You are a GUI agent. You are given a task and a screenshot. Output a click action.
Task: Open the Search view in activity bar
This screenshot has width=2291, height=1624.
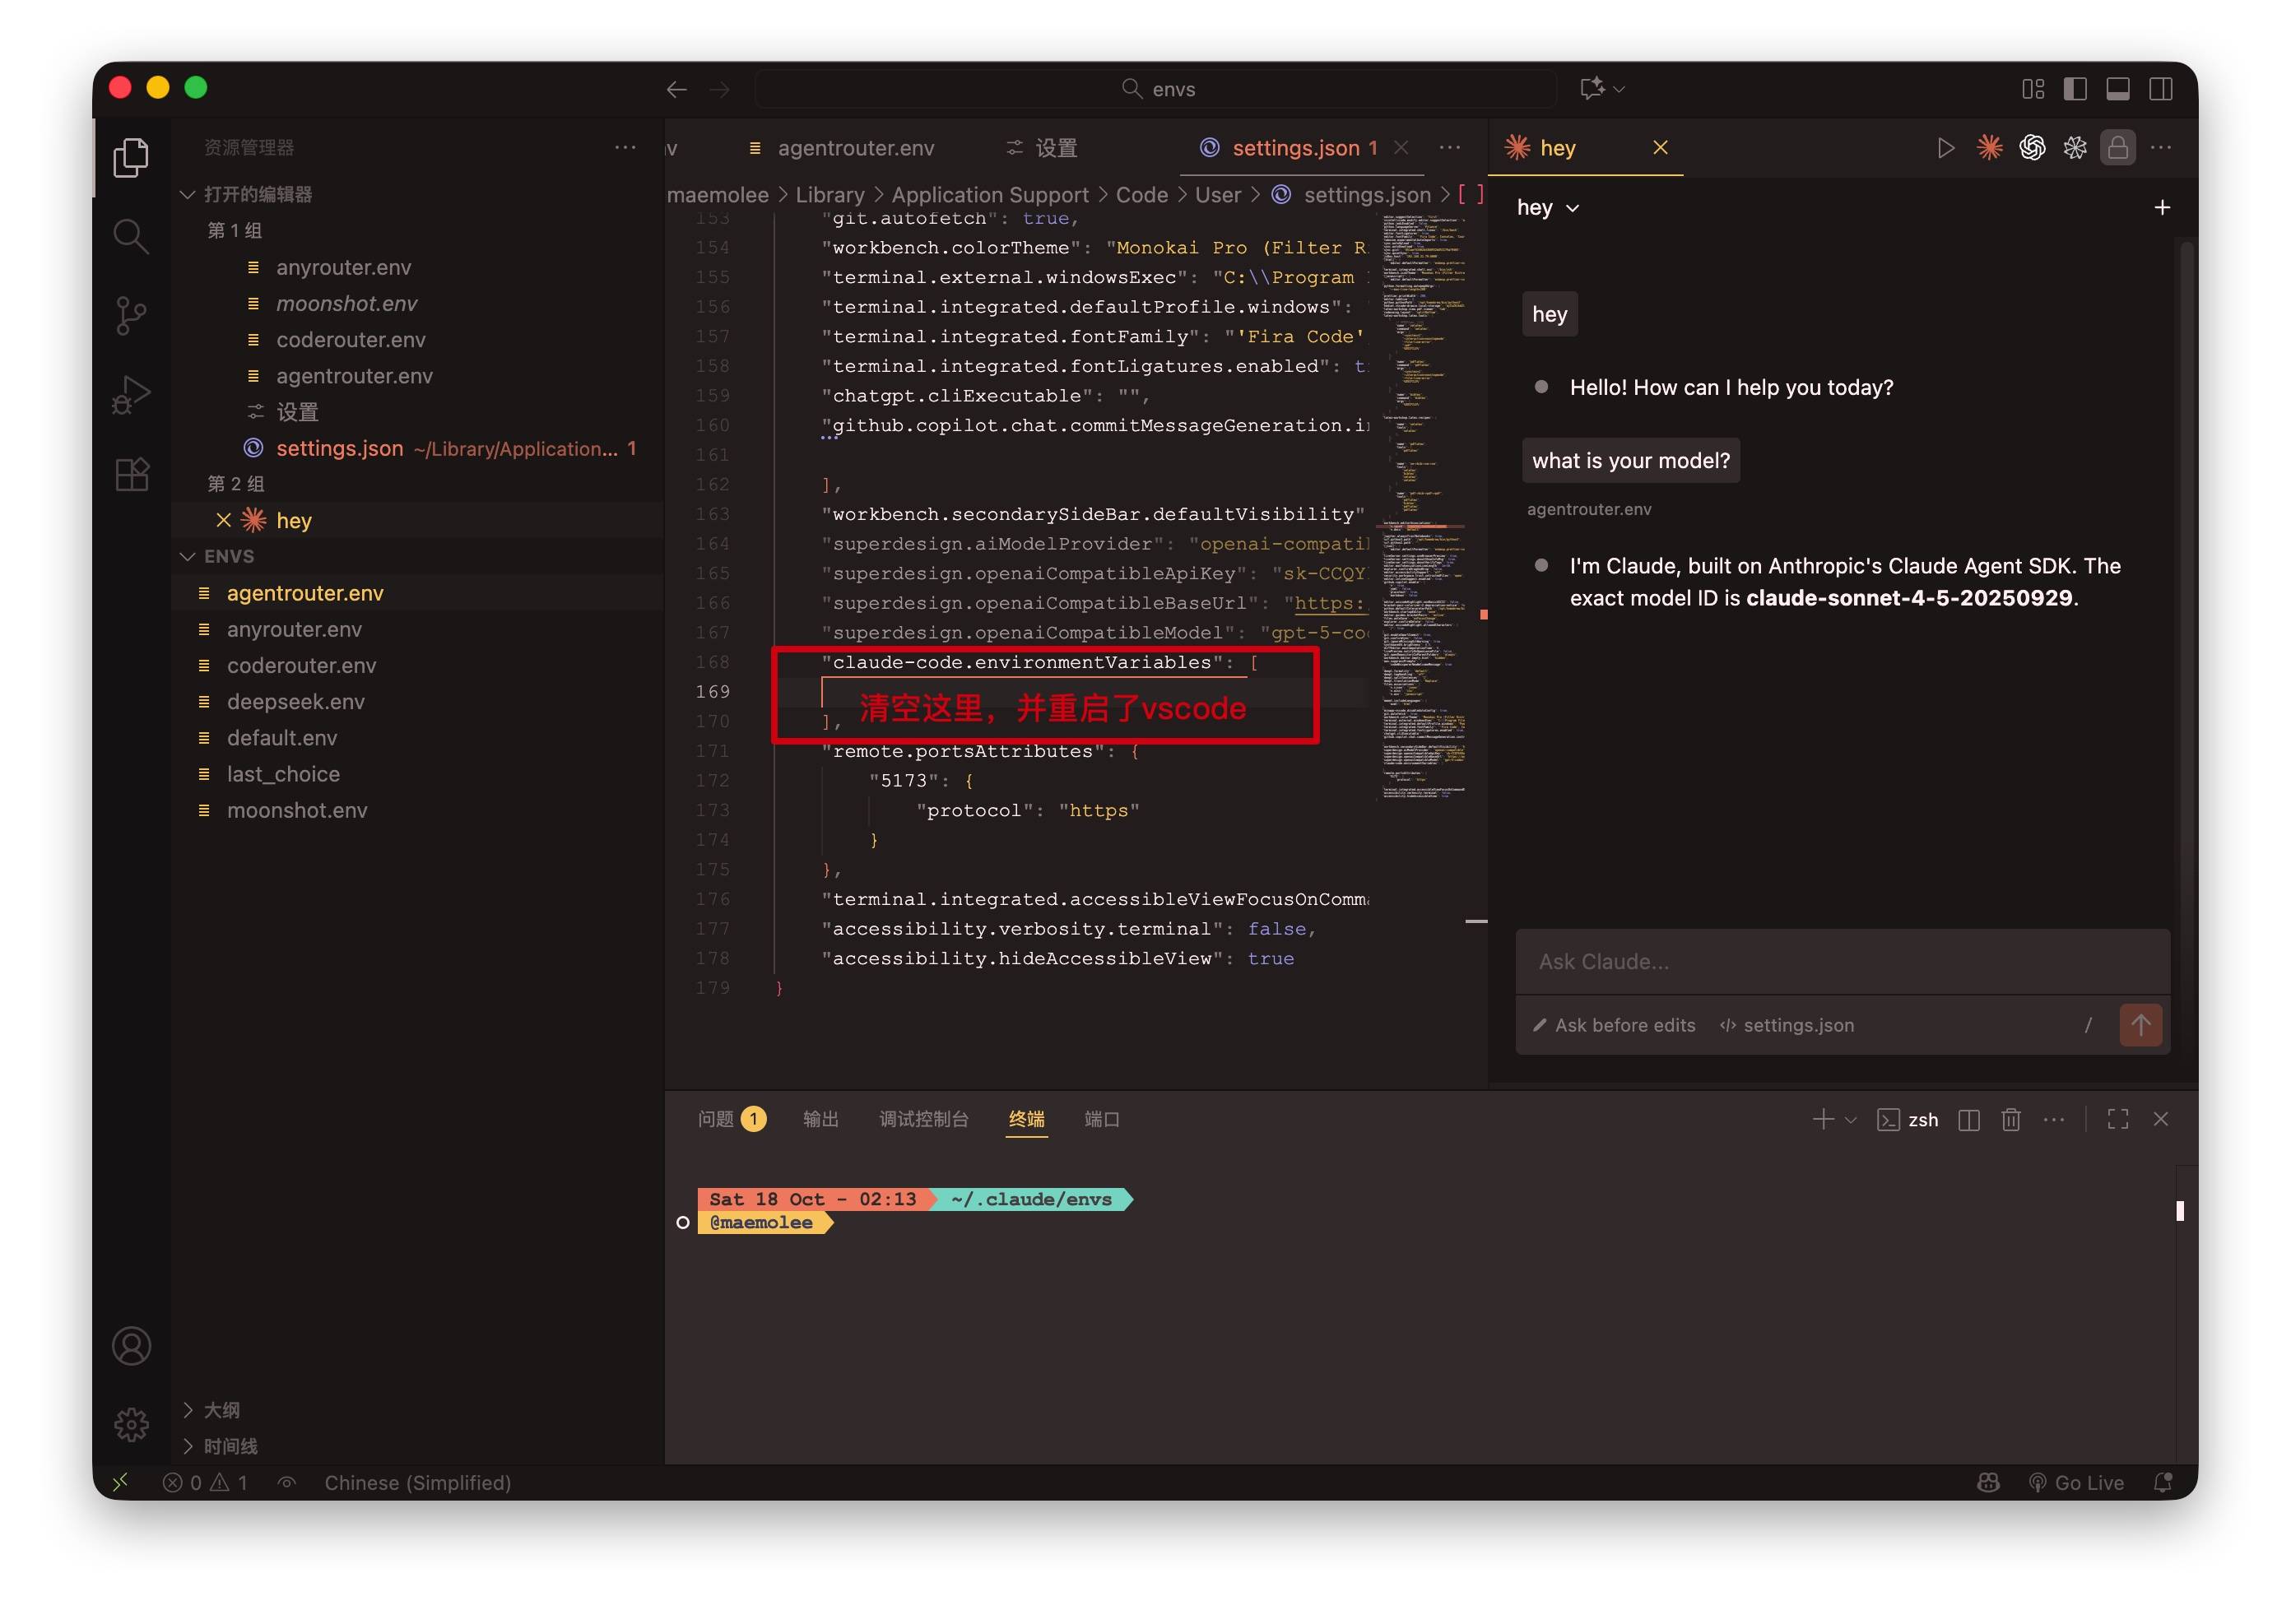[131, 237]
